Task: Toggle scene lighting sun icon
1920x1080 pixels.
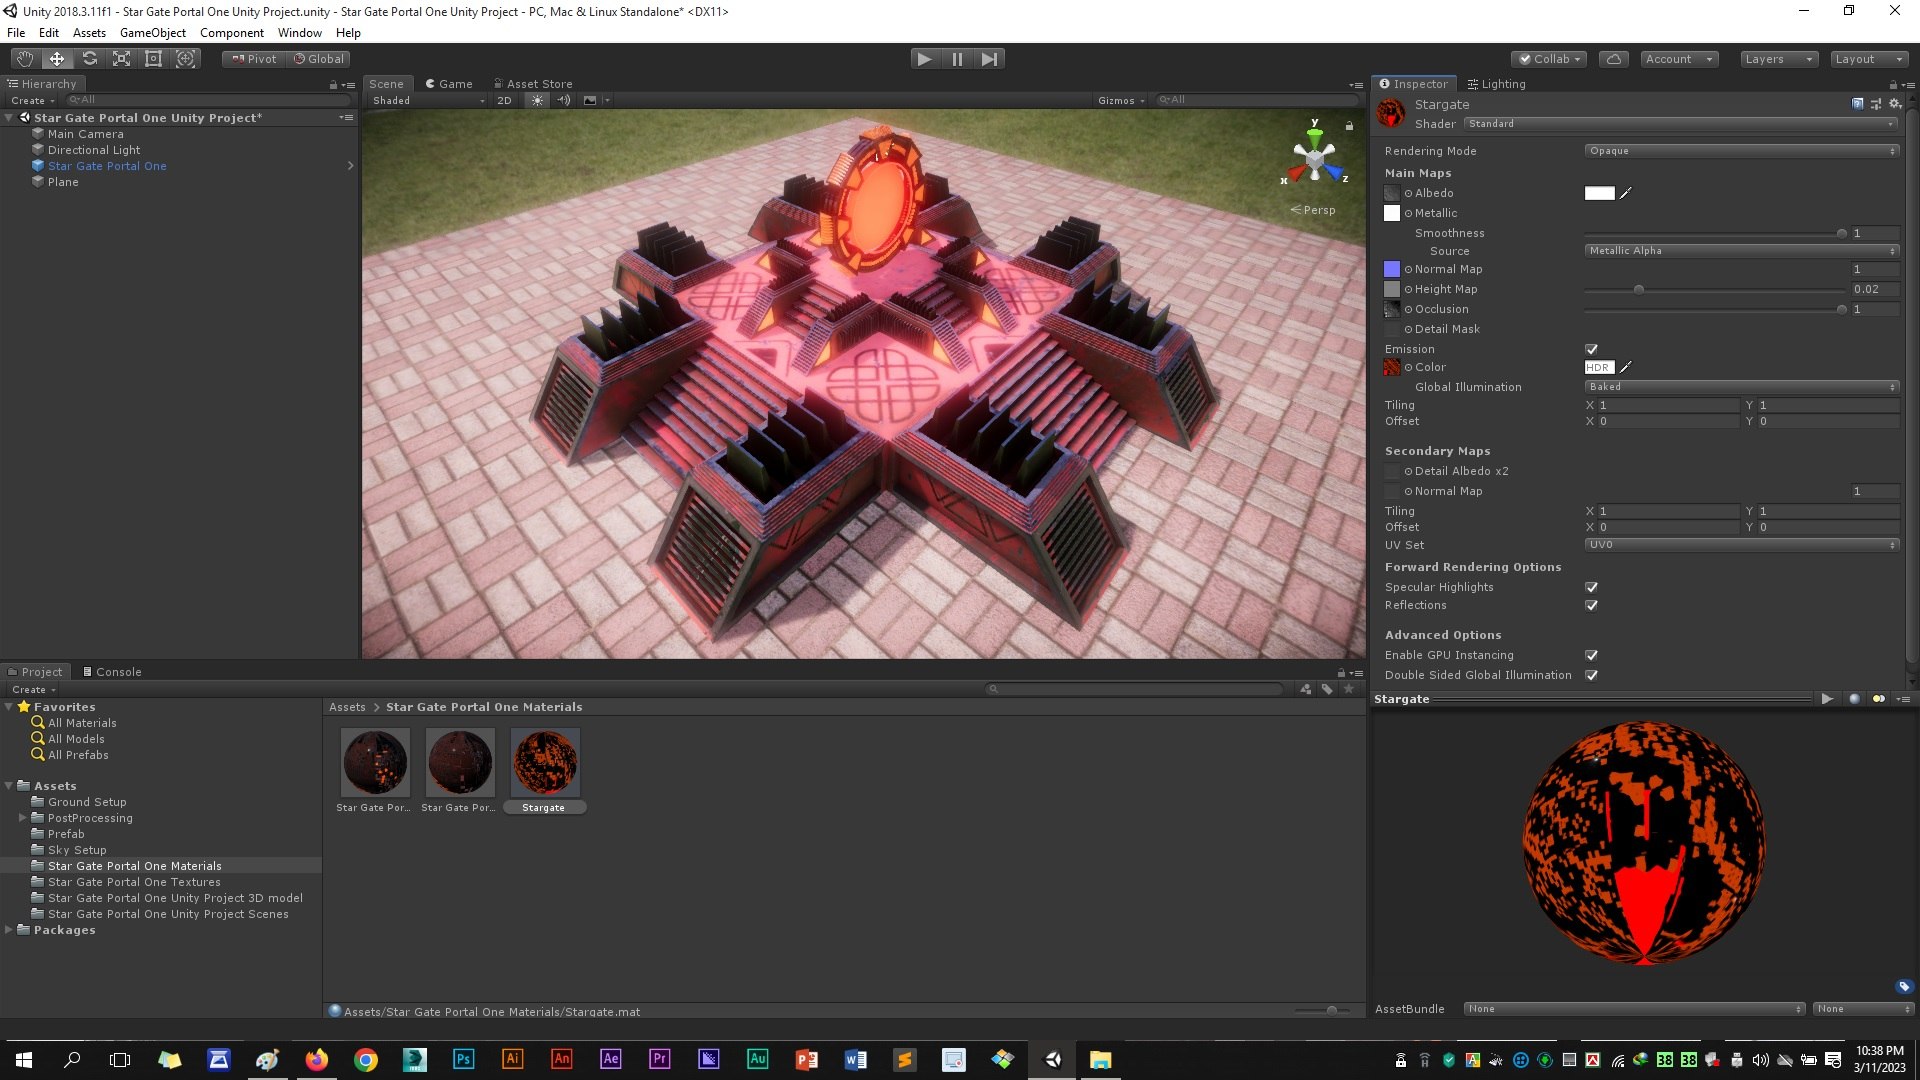Action: pyautogui.click(x=538, y=100)
